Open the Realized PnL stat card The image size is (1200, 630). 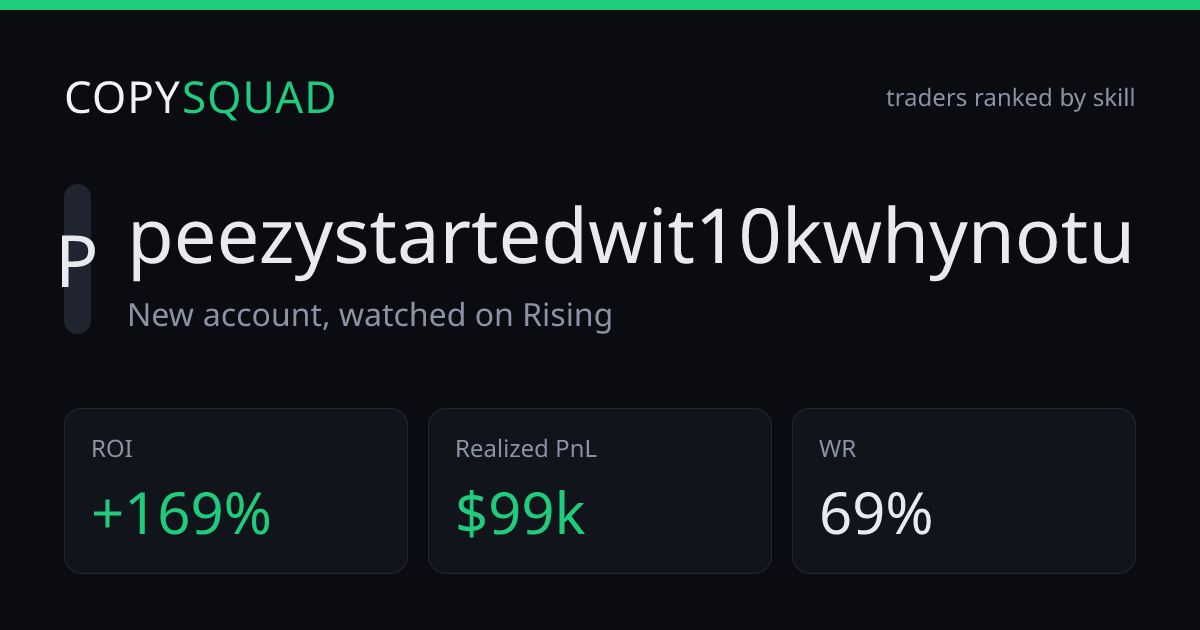[600, 491]
